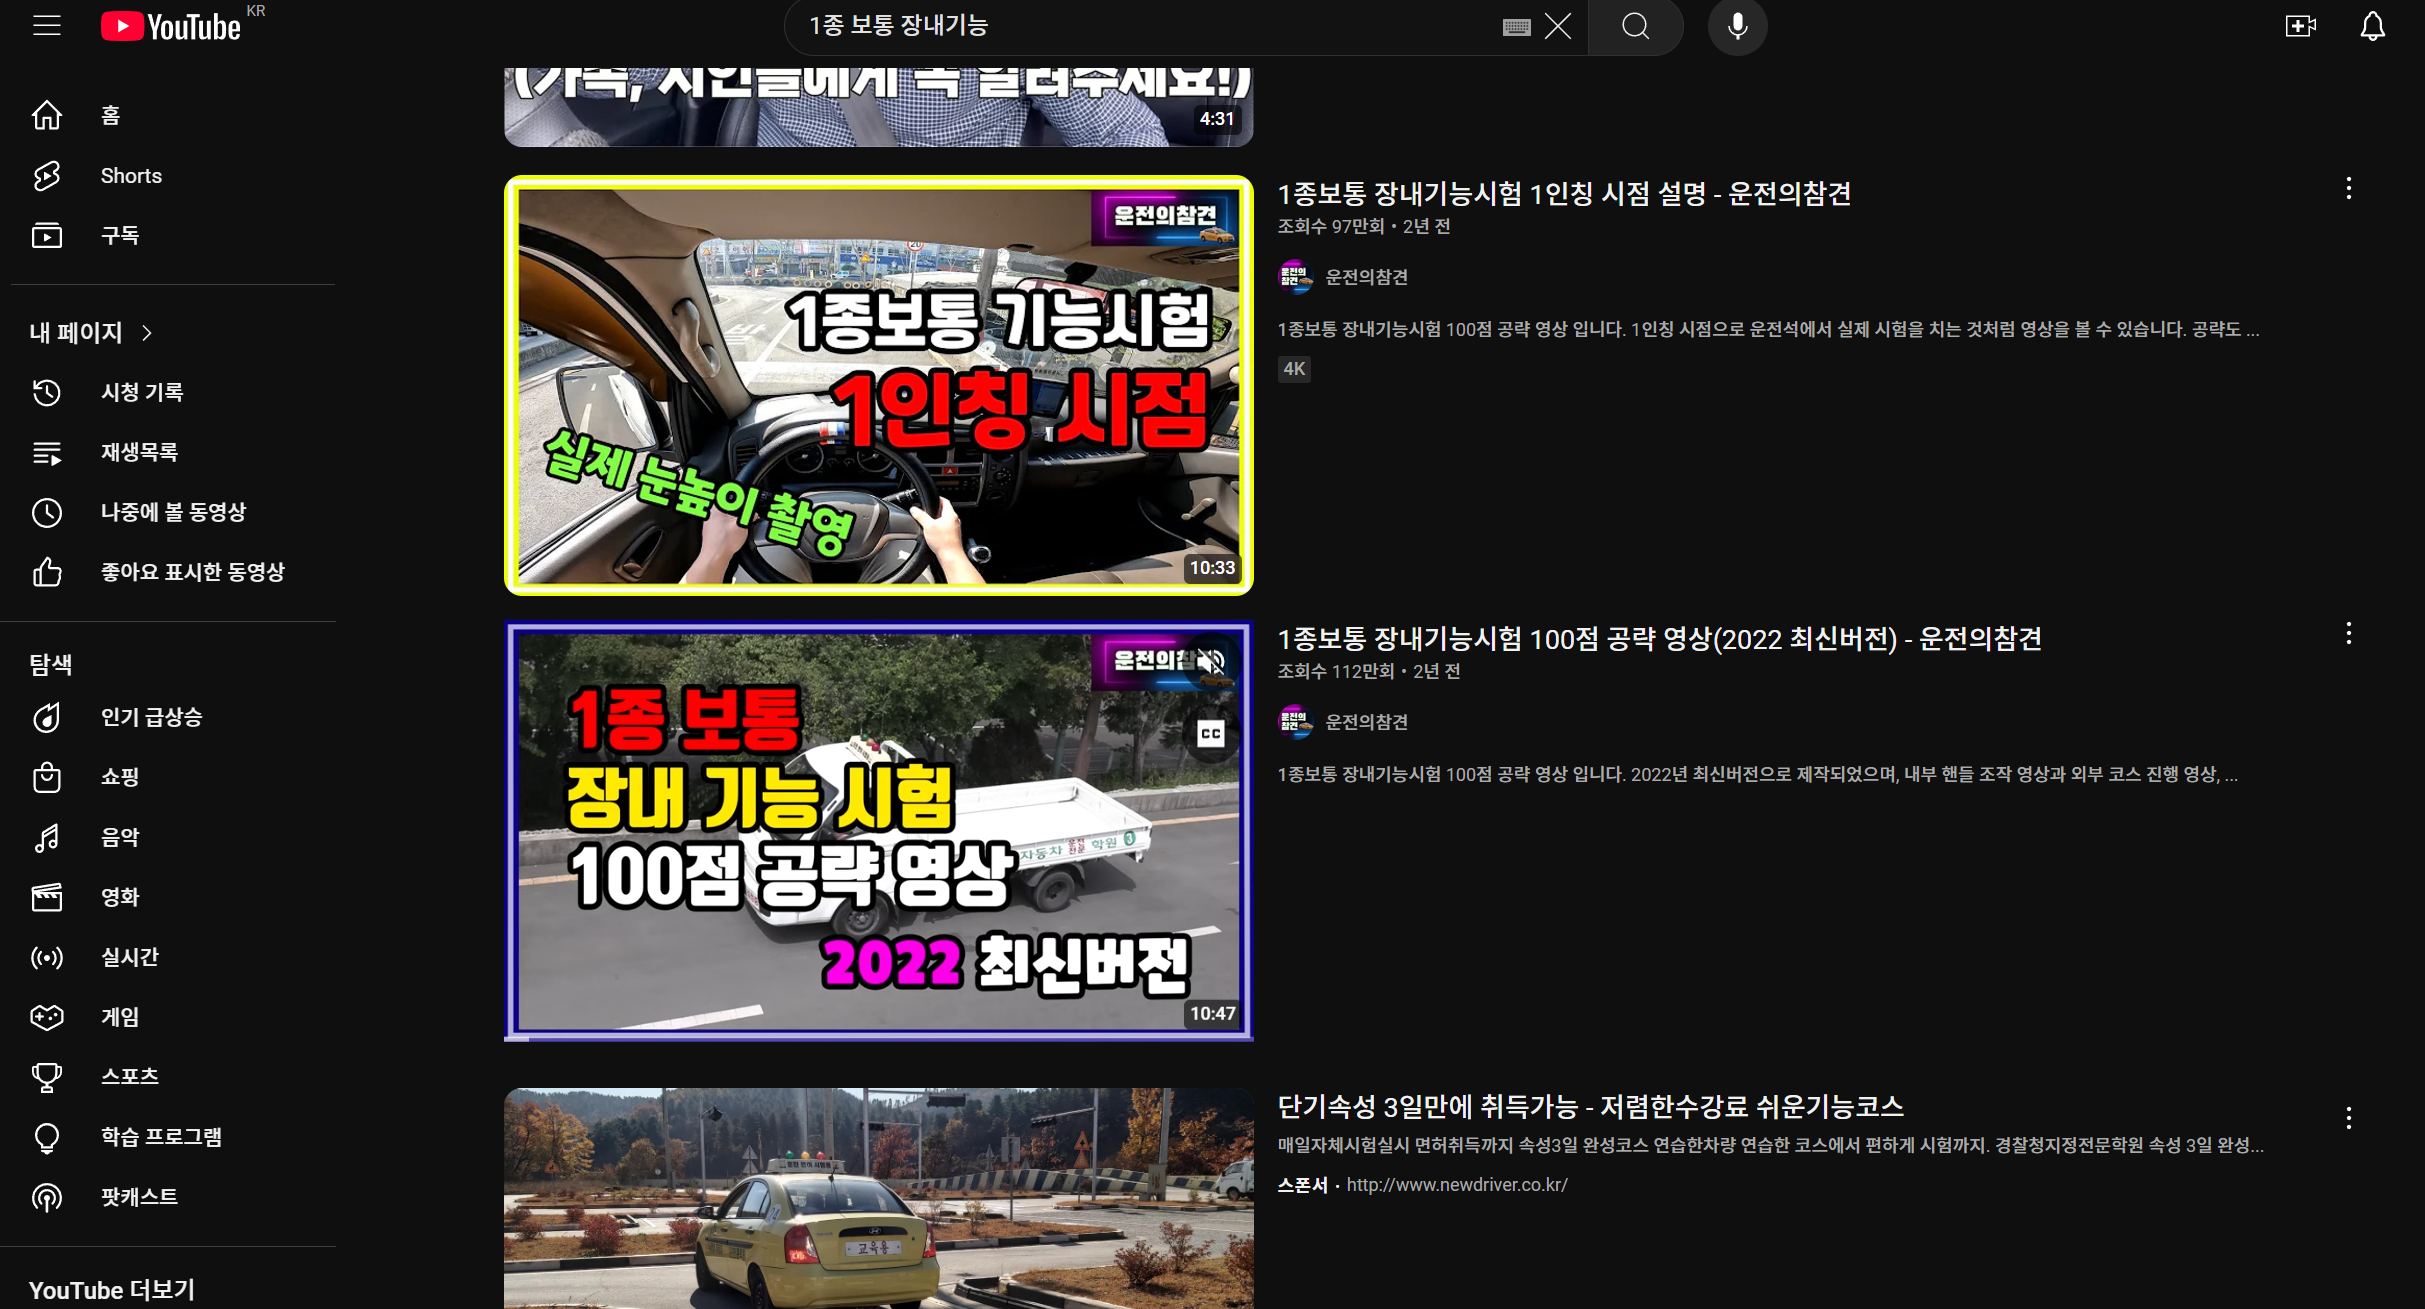Viewport: 2425px width, 1309px height.
Task: Open 시청 기록 in sidebar
Action: pos(141,392)
